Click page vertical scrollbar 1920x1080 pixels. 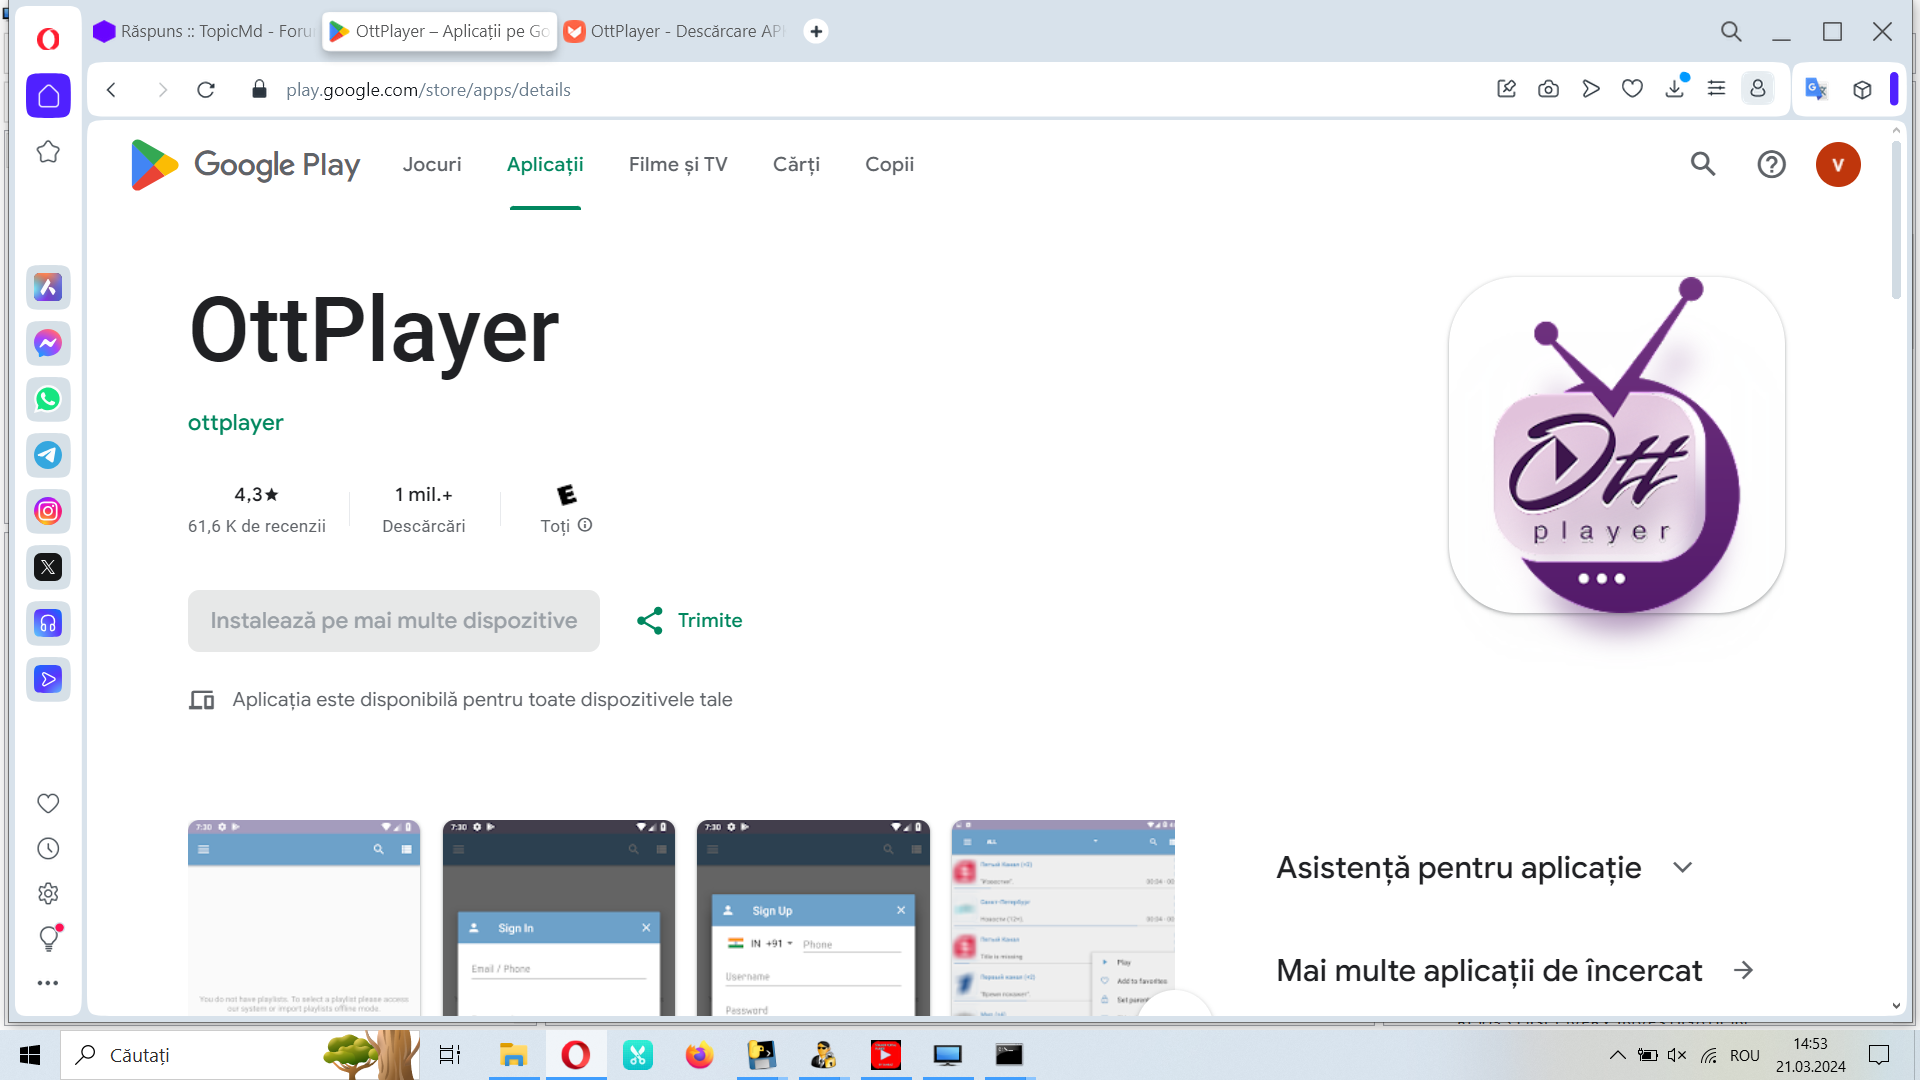tap(1896, 220)
